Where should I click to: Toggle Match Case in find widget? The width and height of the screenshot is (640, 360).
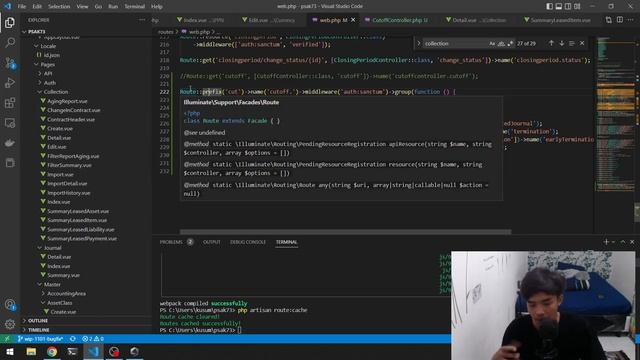click(x=492, y=44)
